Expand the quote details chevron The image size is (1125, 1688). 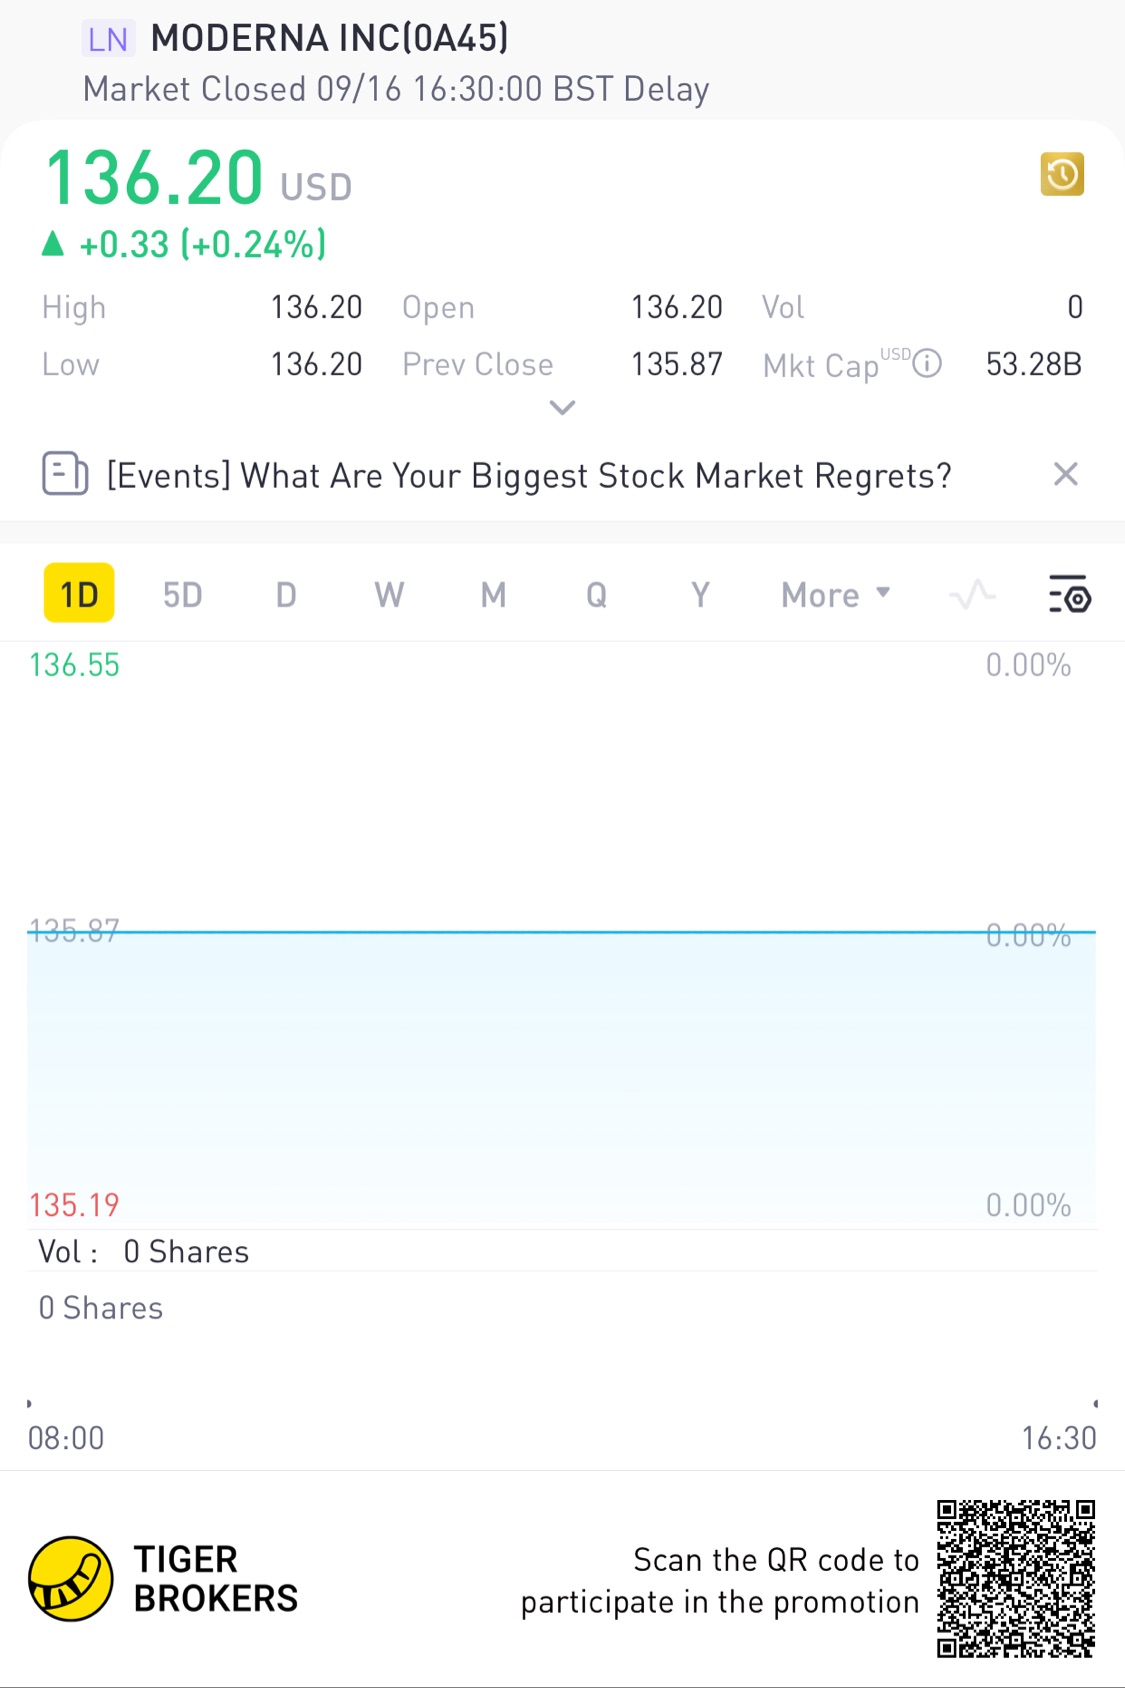point(562,407)
